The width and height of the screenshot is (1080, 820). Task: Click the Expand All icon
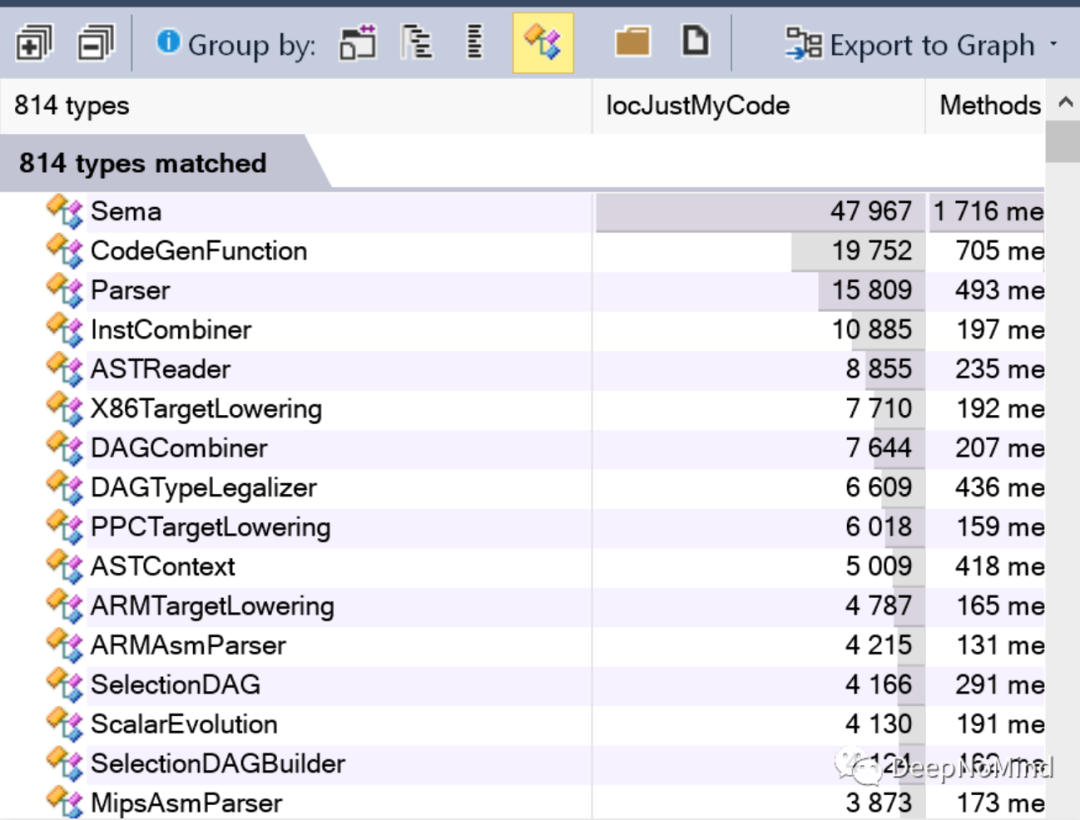pos(33,43)
